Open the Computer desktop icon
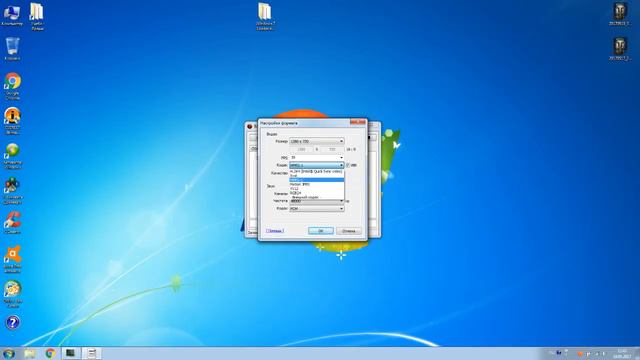This screenshot has height=360, width=640. 11,15
